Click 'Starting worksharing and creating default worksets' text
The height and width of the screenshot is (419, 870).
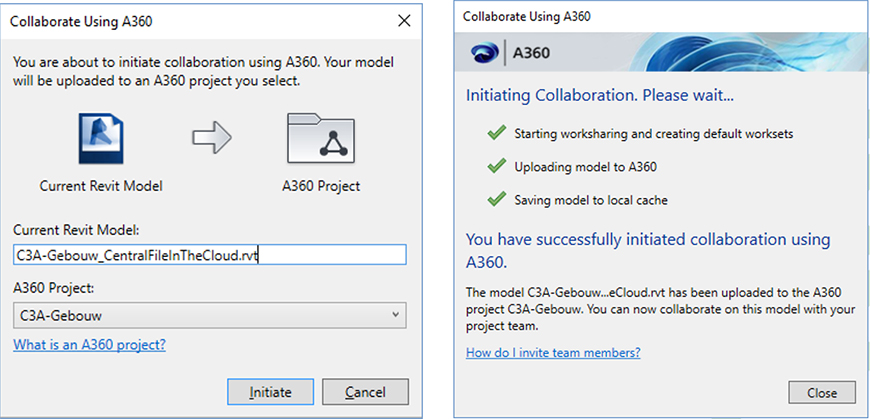point(654,134)
